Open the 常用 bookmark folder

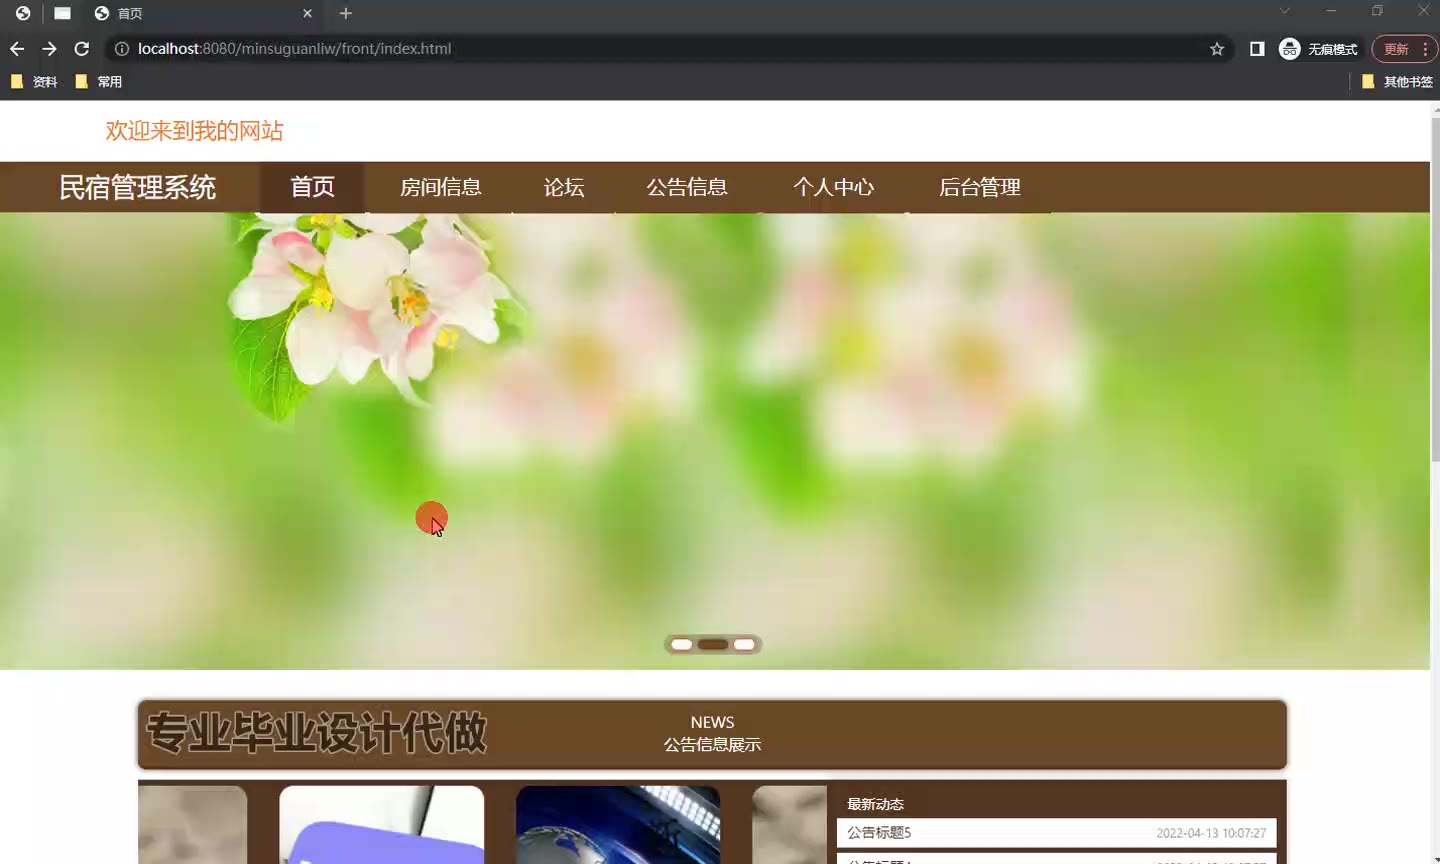[98, 82]
